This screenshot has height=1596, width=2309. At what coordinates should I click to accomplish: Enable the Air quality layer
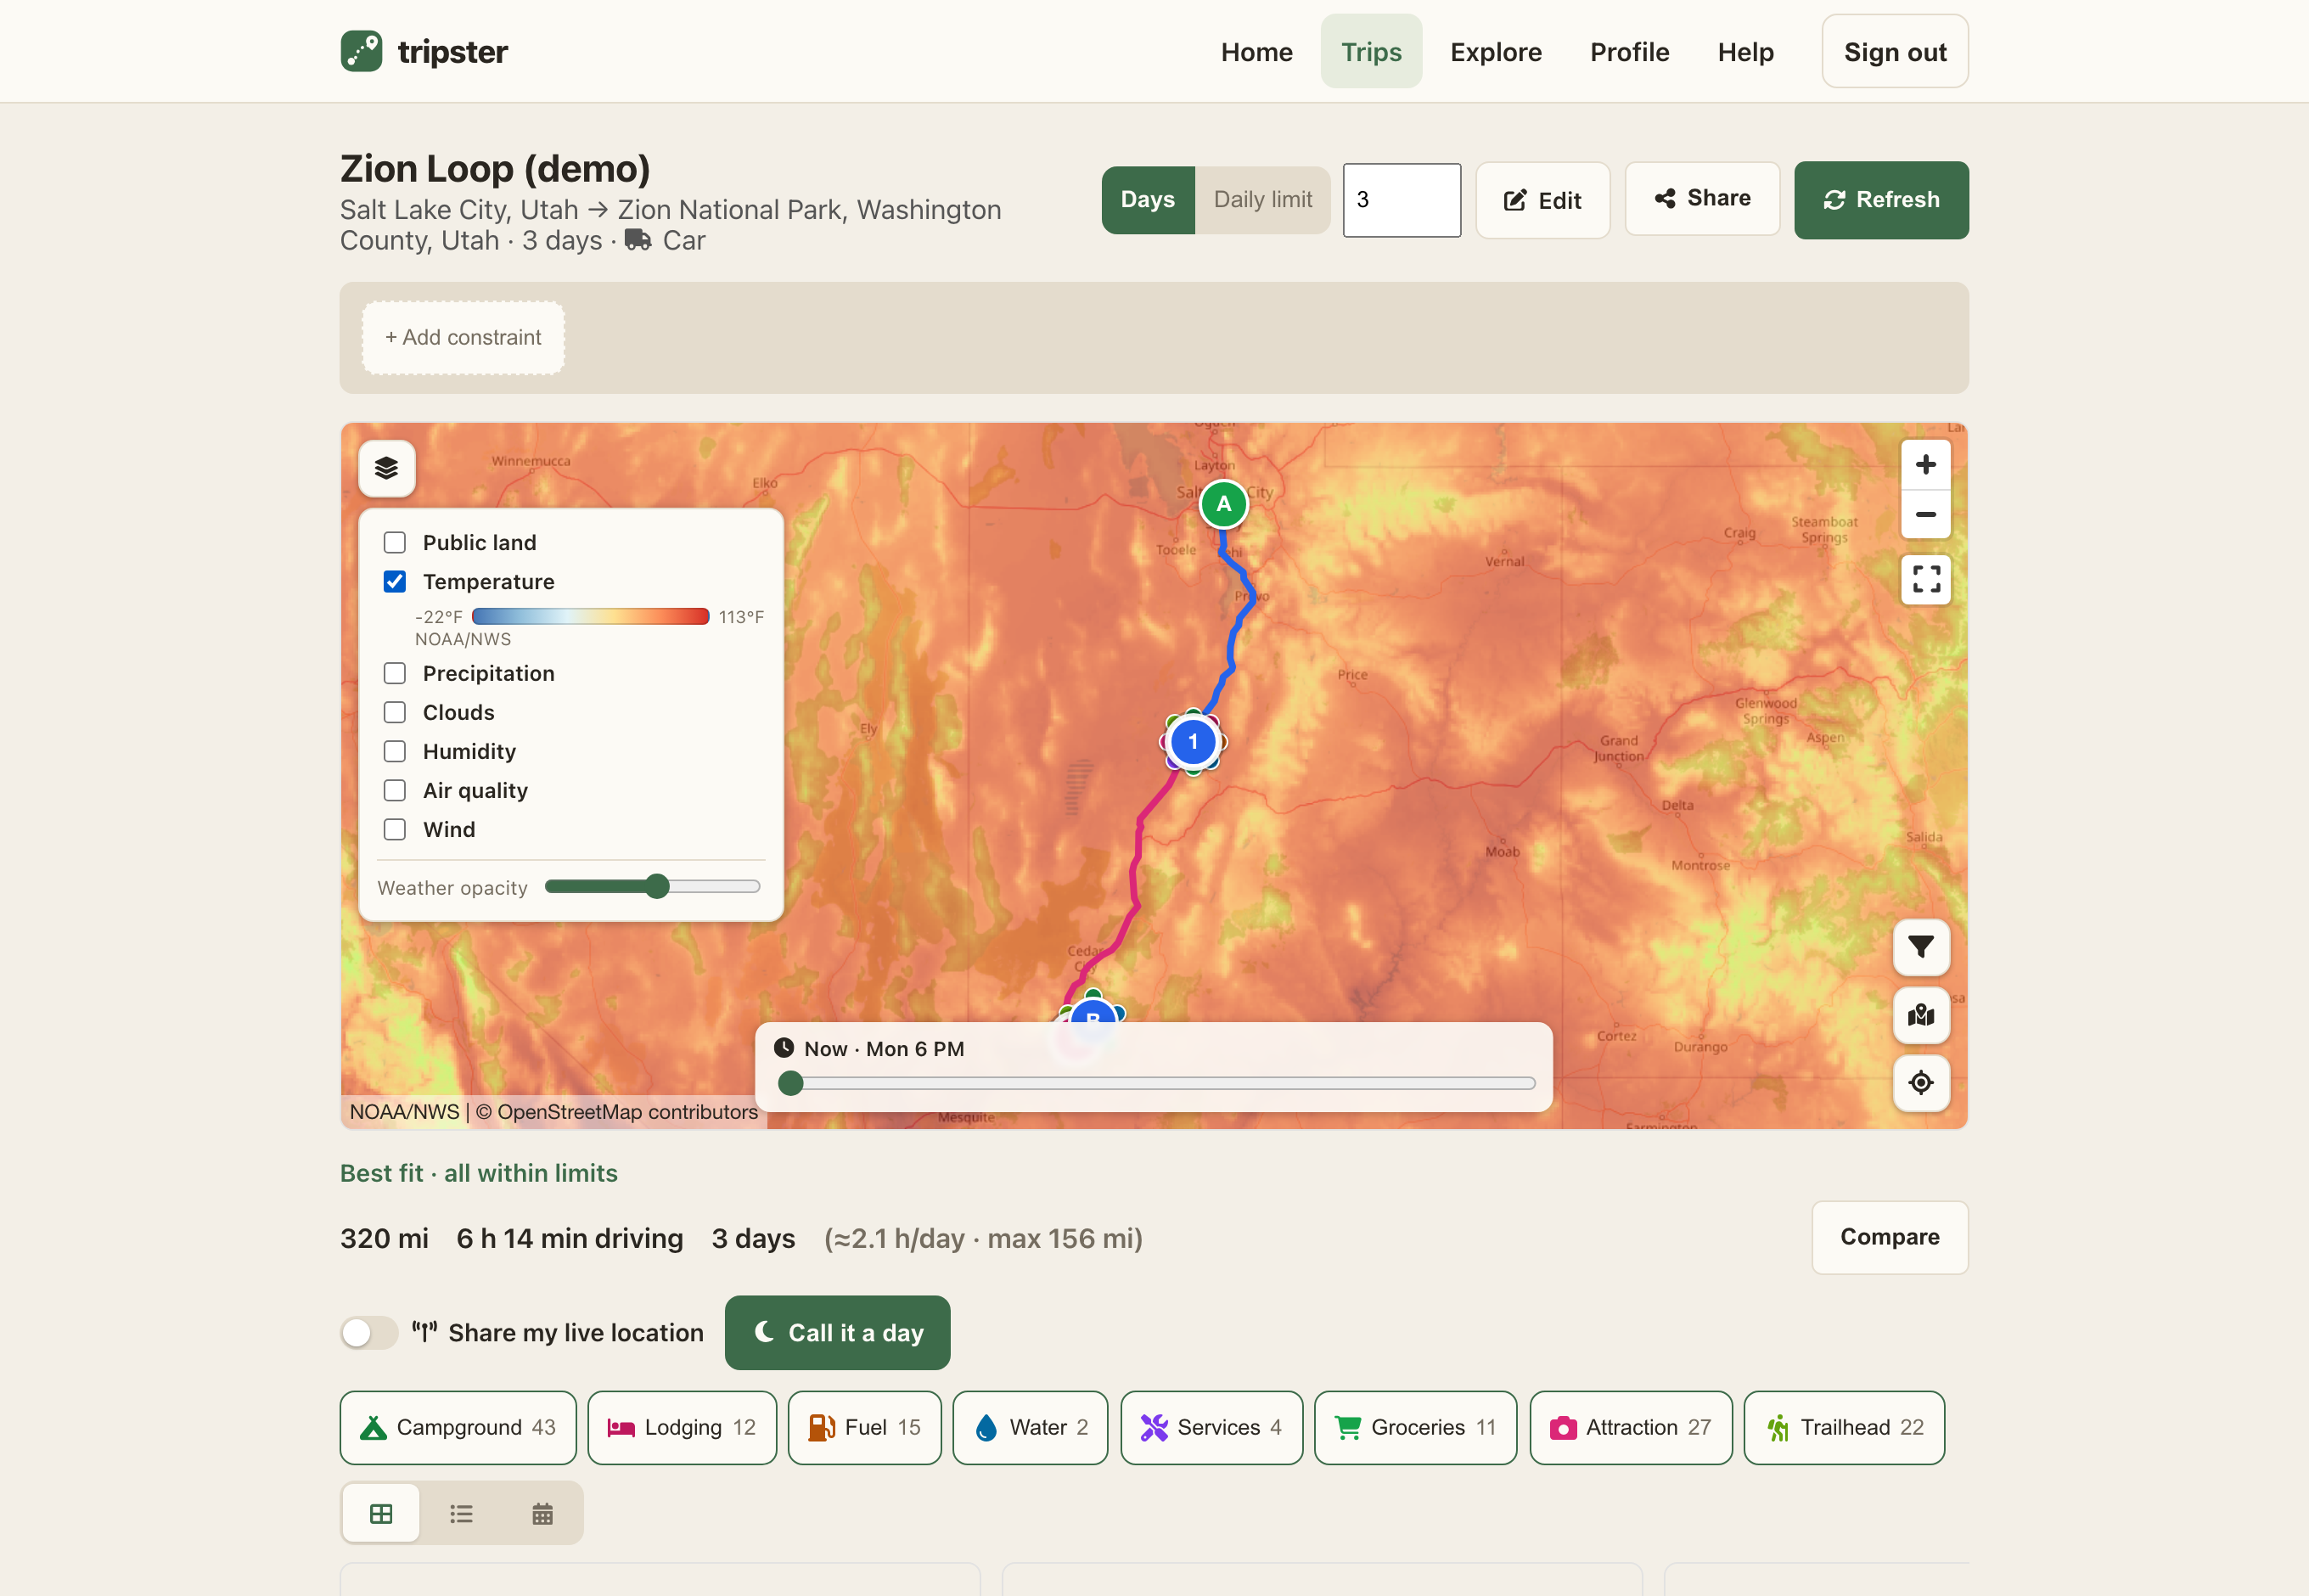pos(395,790)
